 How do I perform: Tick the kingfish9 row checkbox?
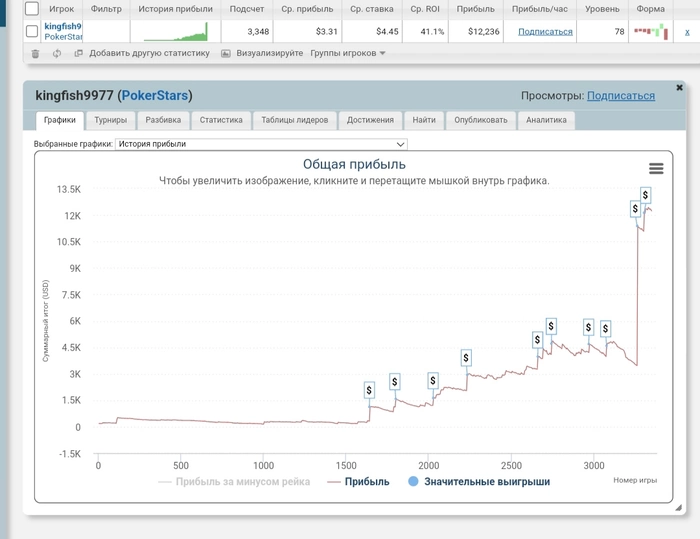[x=32, y=31]
